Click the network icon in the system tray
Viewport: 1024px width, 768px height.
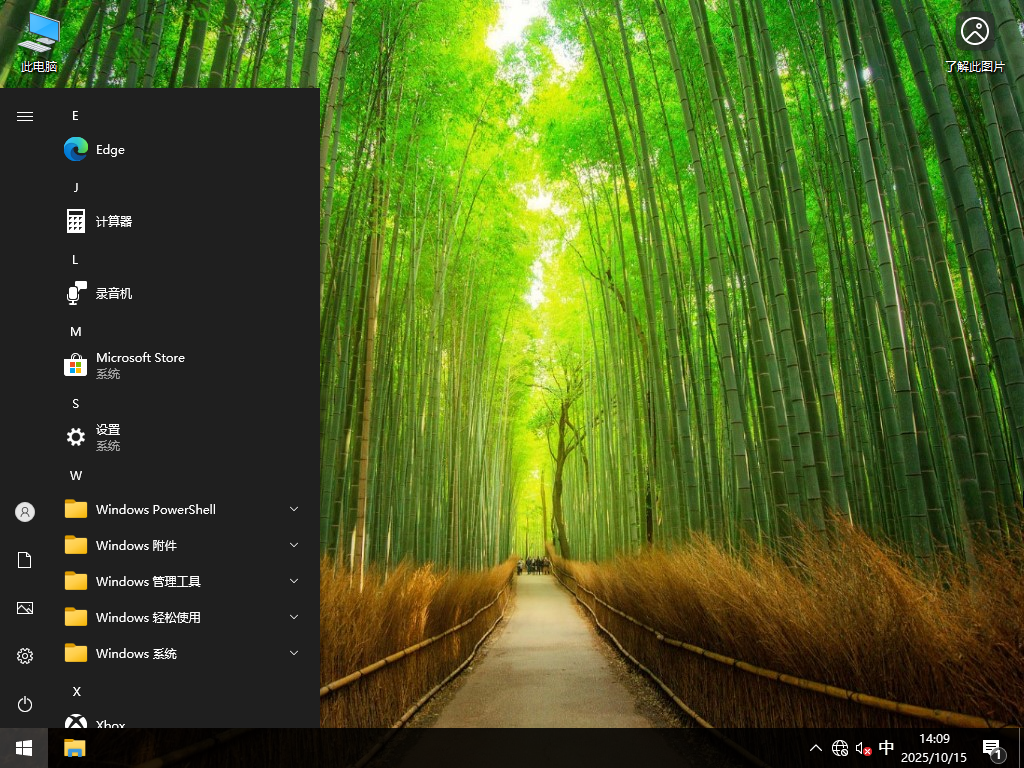click(x=840, y=747)
